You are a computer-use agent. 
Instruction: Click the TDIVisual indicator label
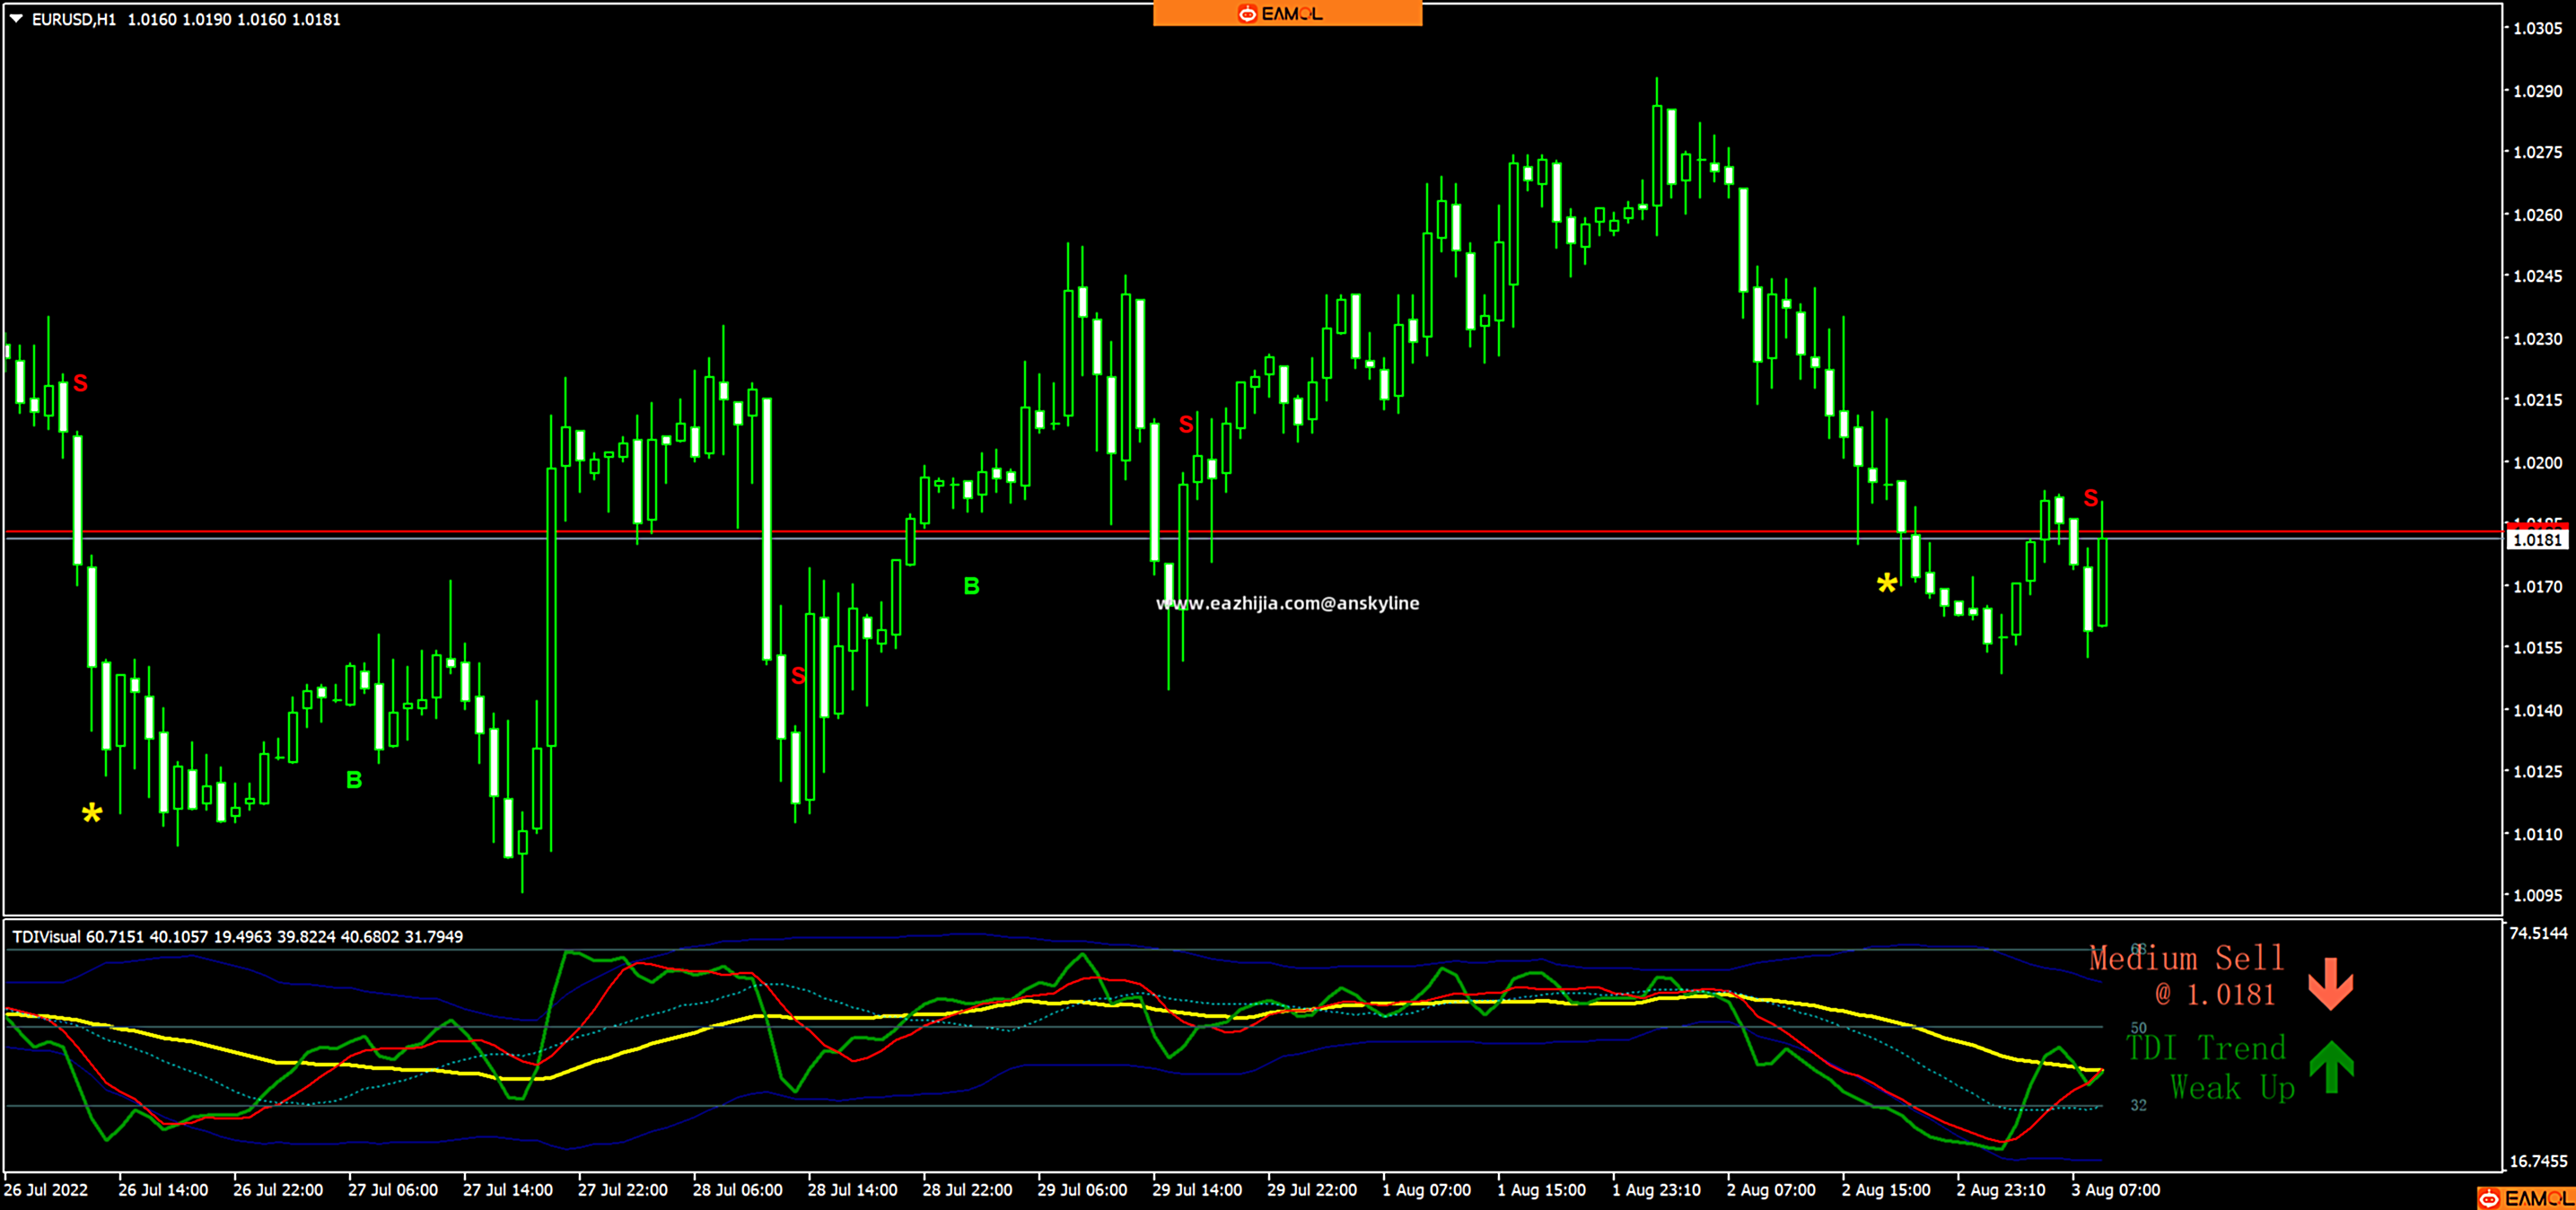(x=46, y=937)
